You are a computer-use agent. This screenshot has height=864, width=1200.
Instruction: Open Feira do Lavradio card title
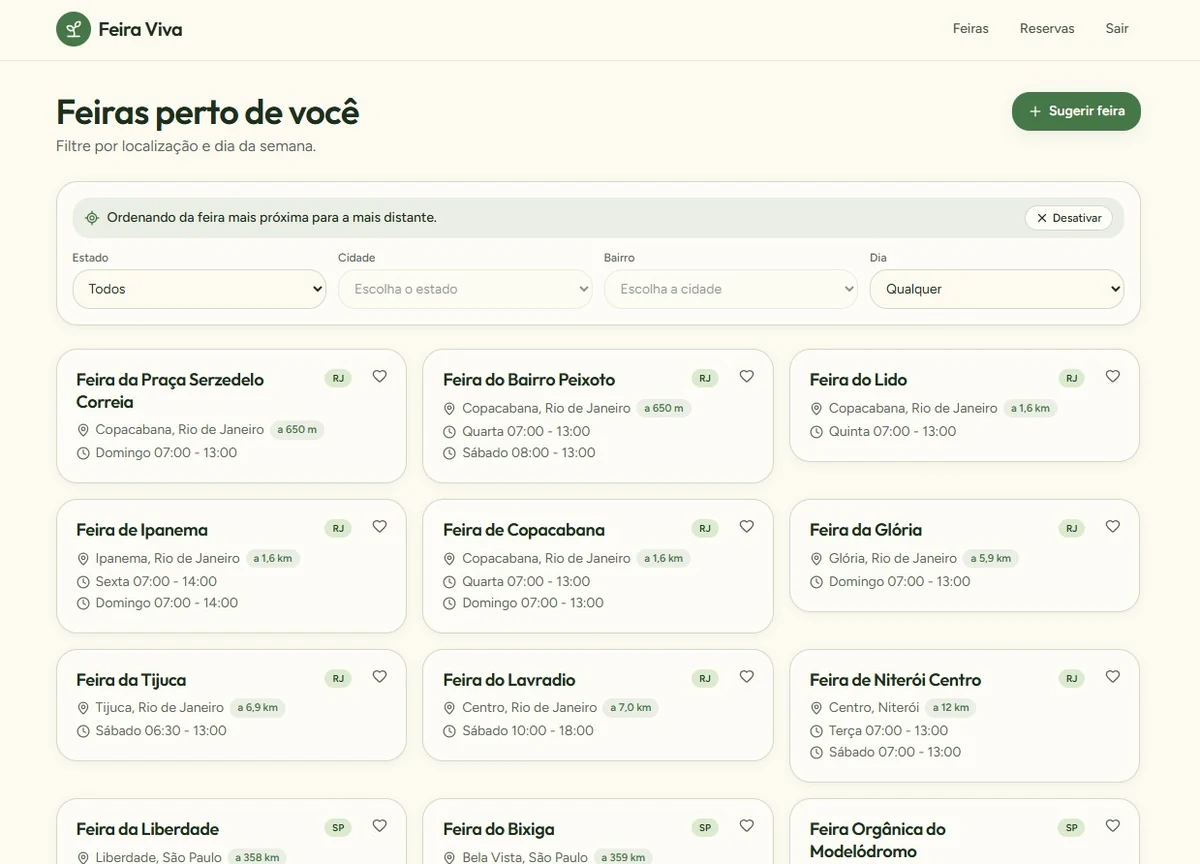click(509, 680)
